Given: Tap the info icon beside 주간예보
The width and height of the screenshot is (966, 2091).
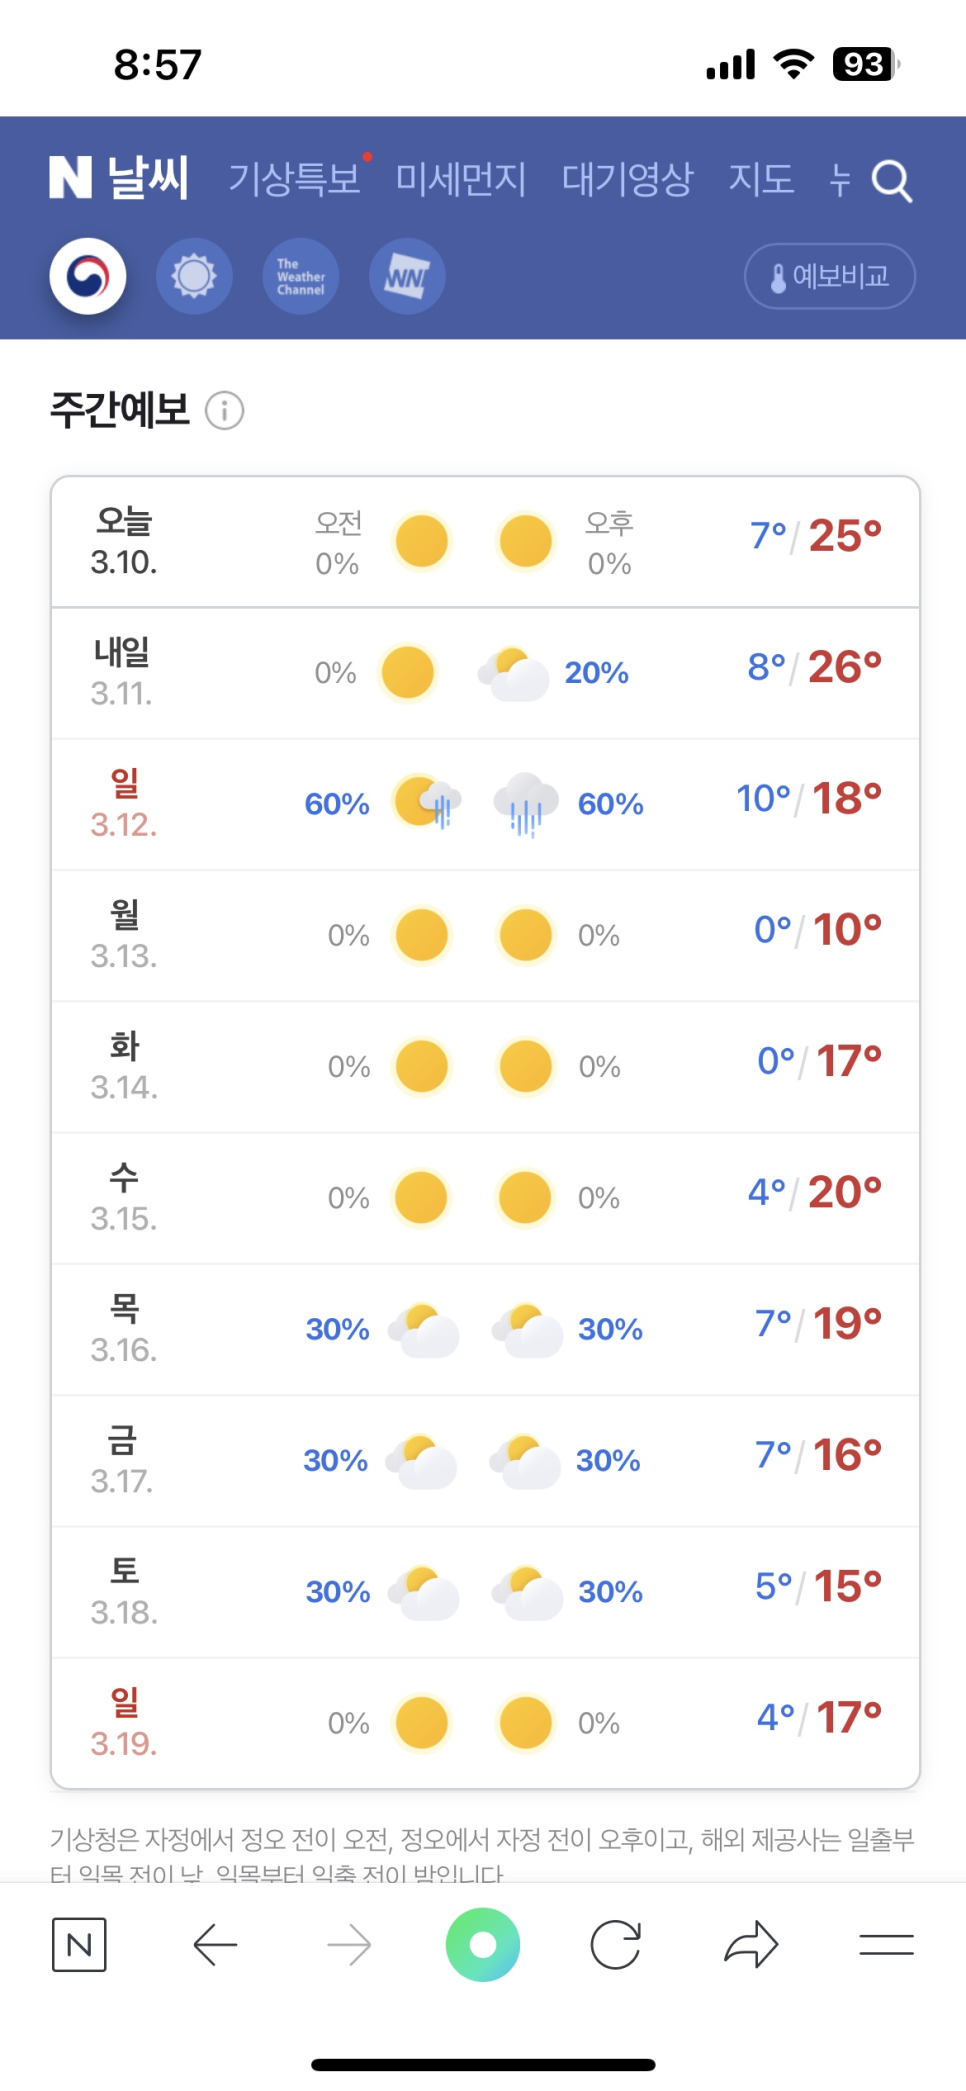Looking at the screenshot, I should [x=224, y=410].
